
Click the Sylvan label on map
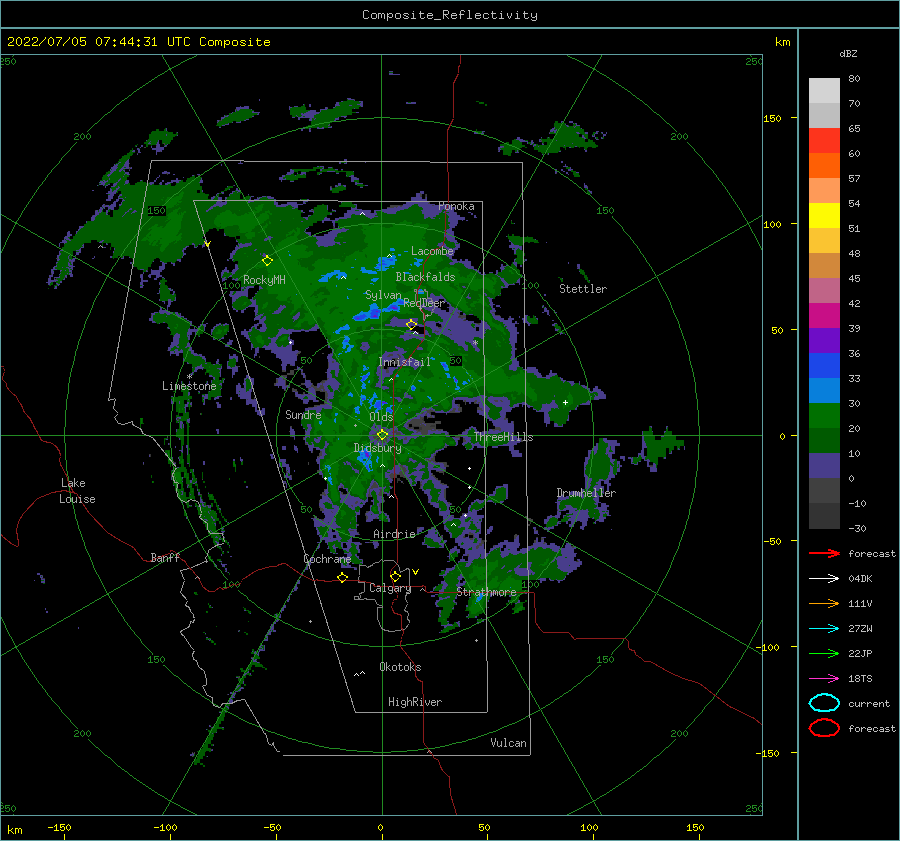[x=383, y=295]
